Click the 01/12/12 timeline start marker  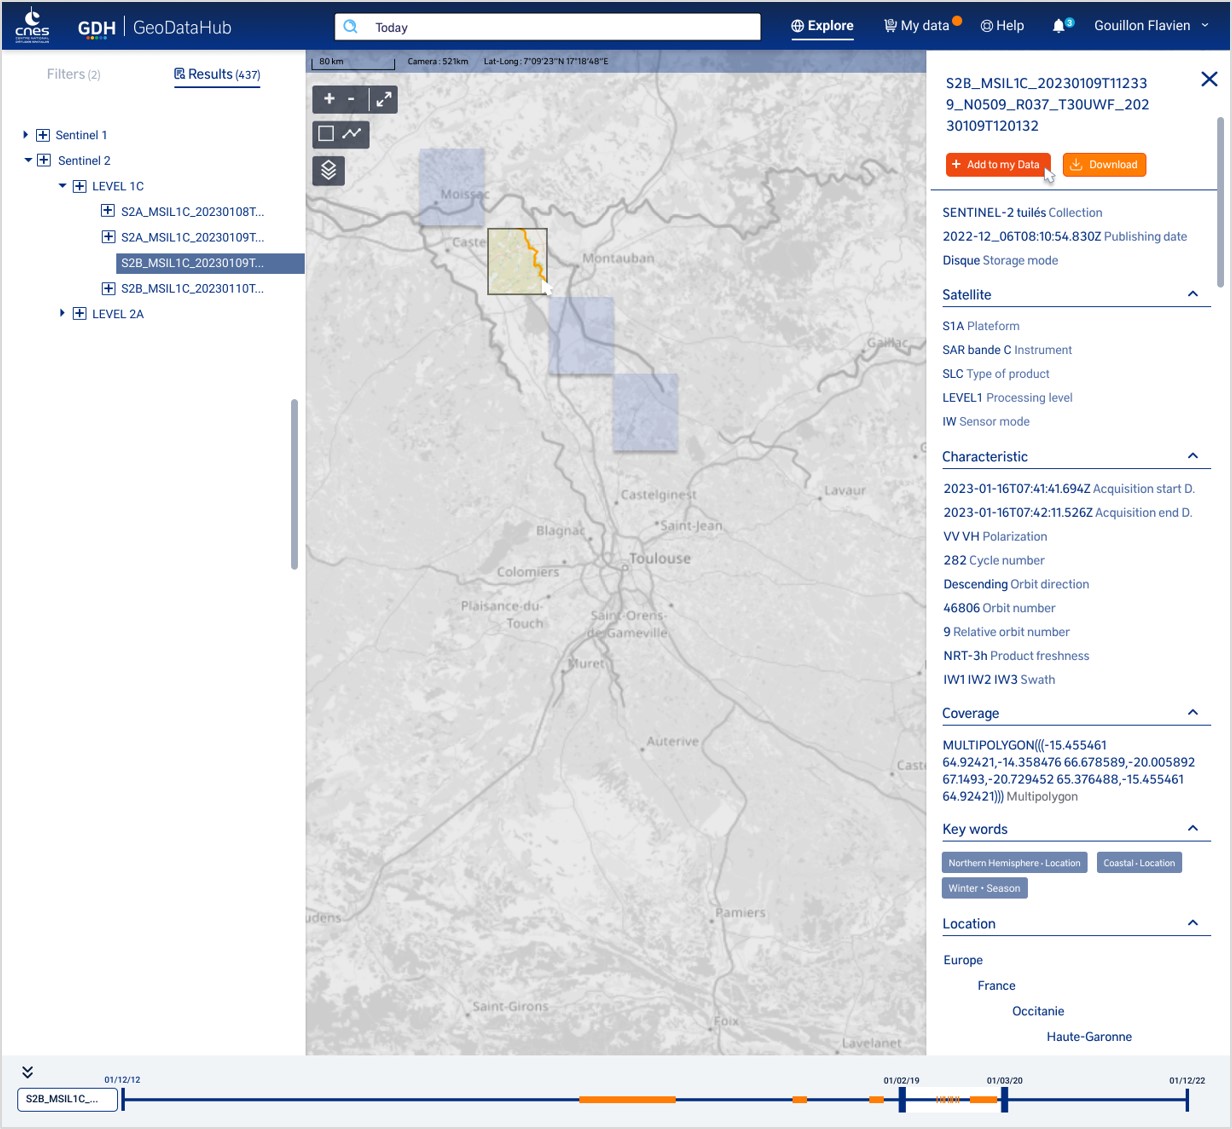123,1099
